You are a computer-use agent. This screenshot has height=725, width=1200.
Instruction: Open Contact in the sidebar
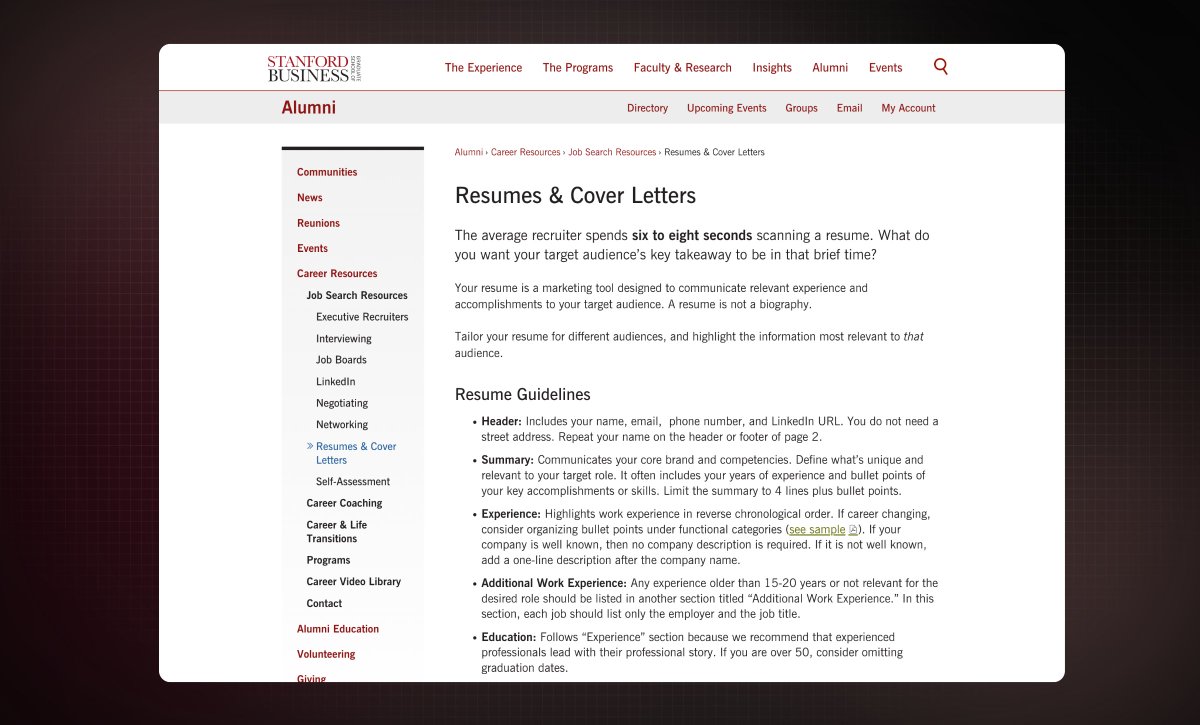(324, 603)
